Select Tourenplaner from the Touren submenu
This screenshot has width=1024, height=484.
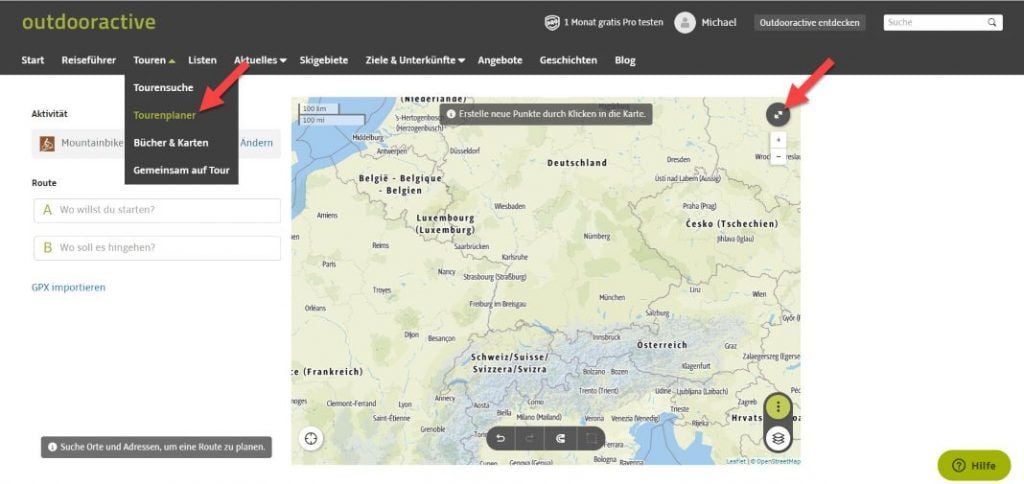coord(165,115)
